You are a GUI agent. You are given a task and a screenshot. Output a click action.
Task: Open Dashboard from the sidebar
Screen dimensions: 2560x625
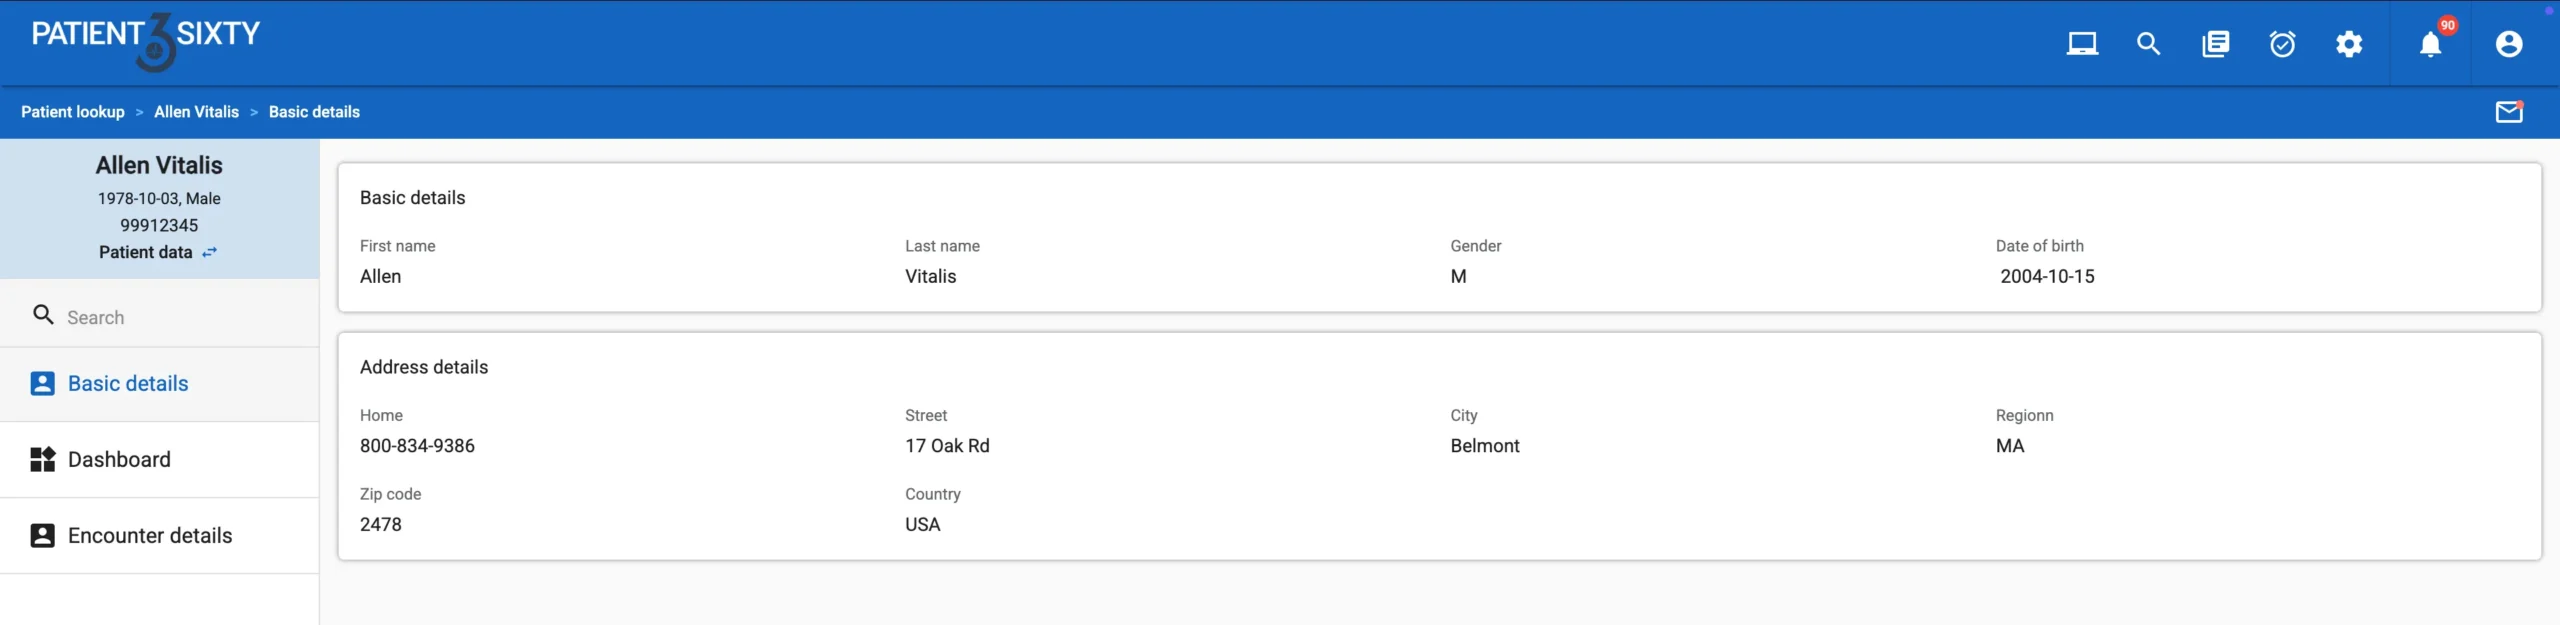(119, 460)
